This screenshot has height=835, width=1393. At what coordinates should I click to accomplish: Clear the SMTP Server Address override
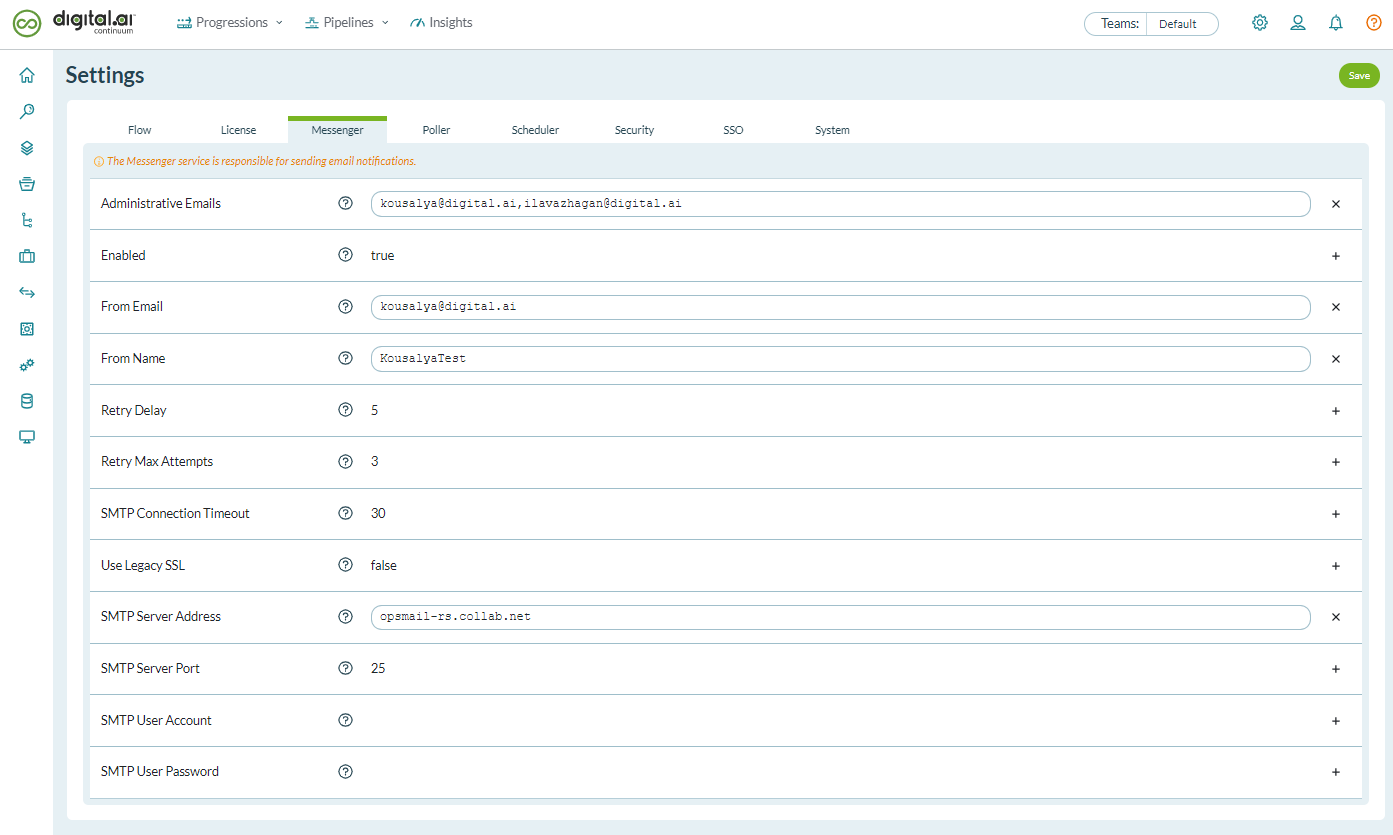pyautogui.click(x=1336, y=617)
